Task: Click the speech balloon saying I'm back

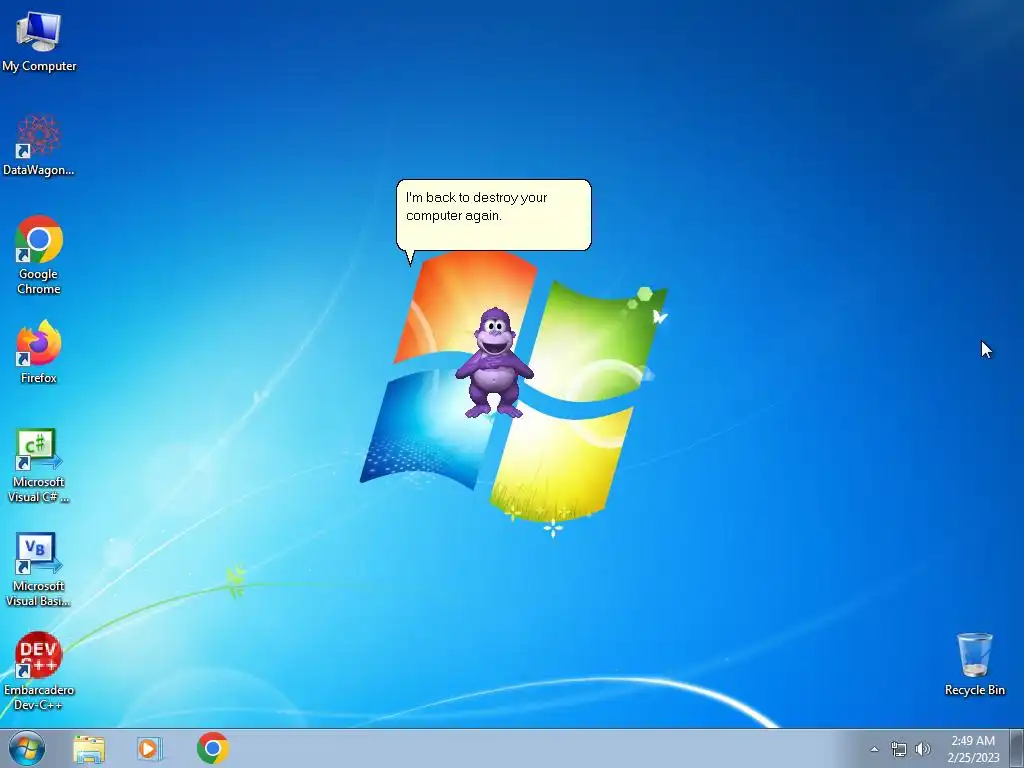Action: point(494,216)
